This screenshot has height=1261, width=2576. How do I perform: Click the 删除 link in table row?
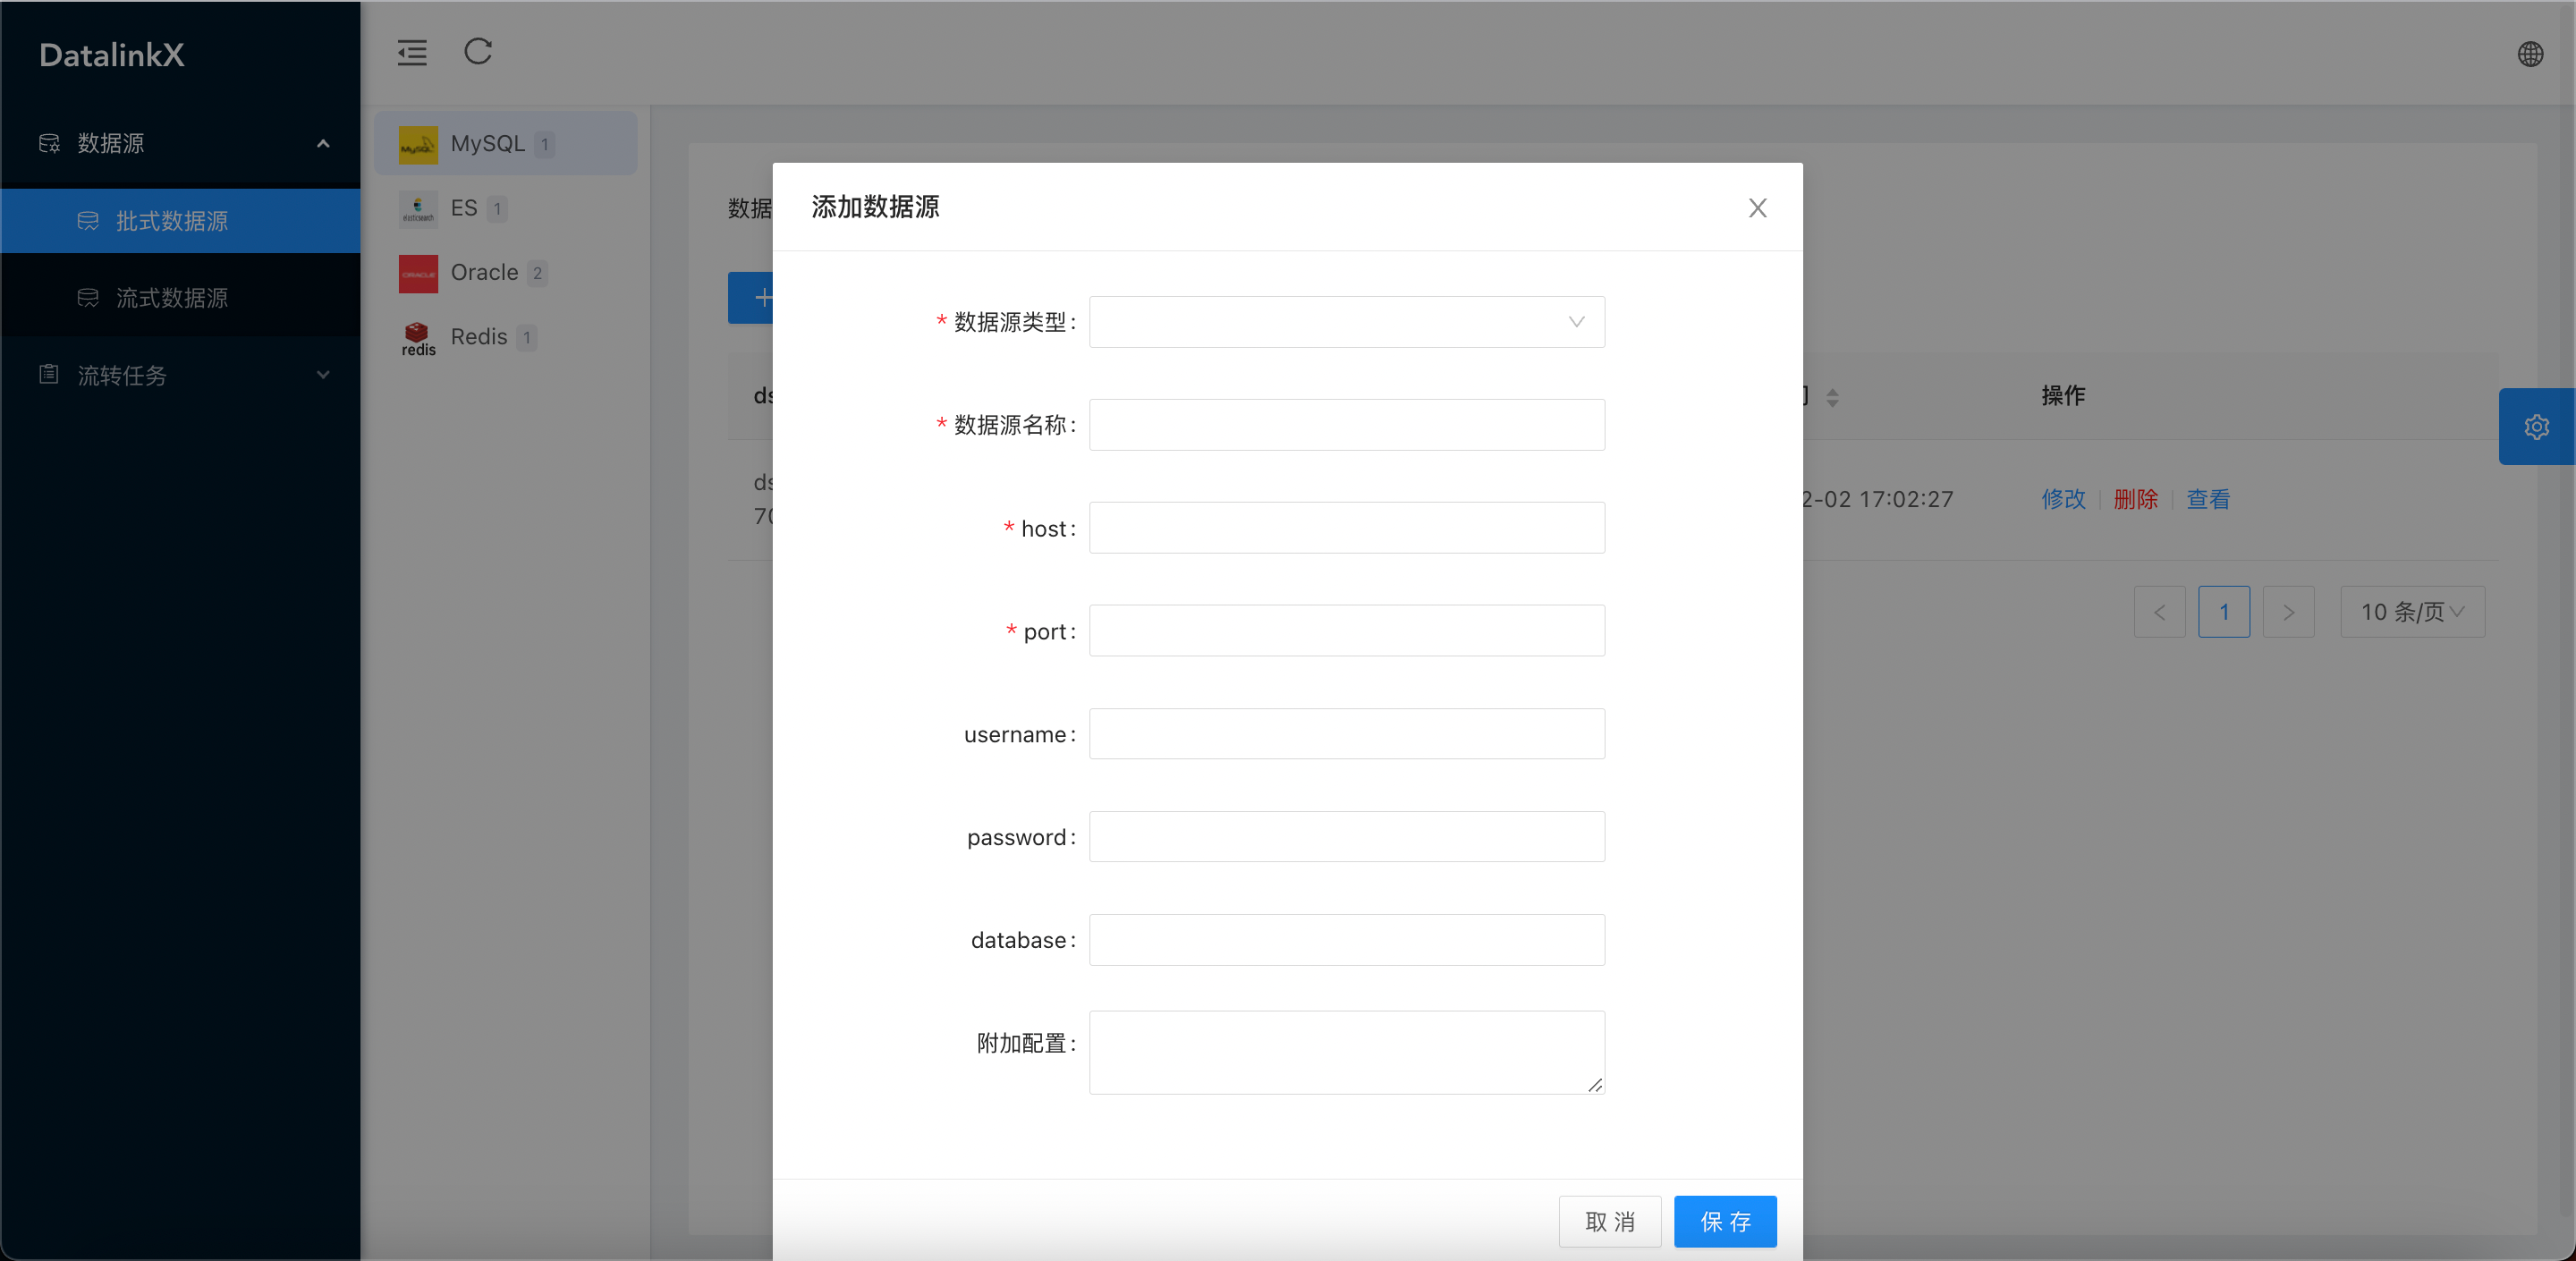point(2135,499)
